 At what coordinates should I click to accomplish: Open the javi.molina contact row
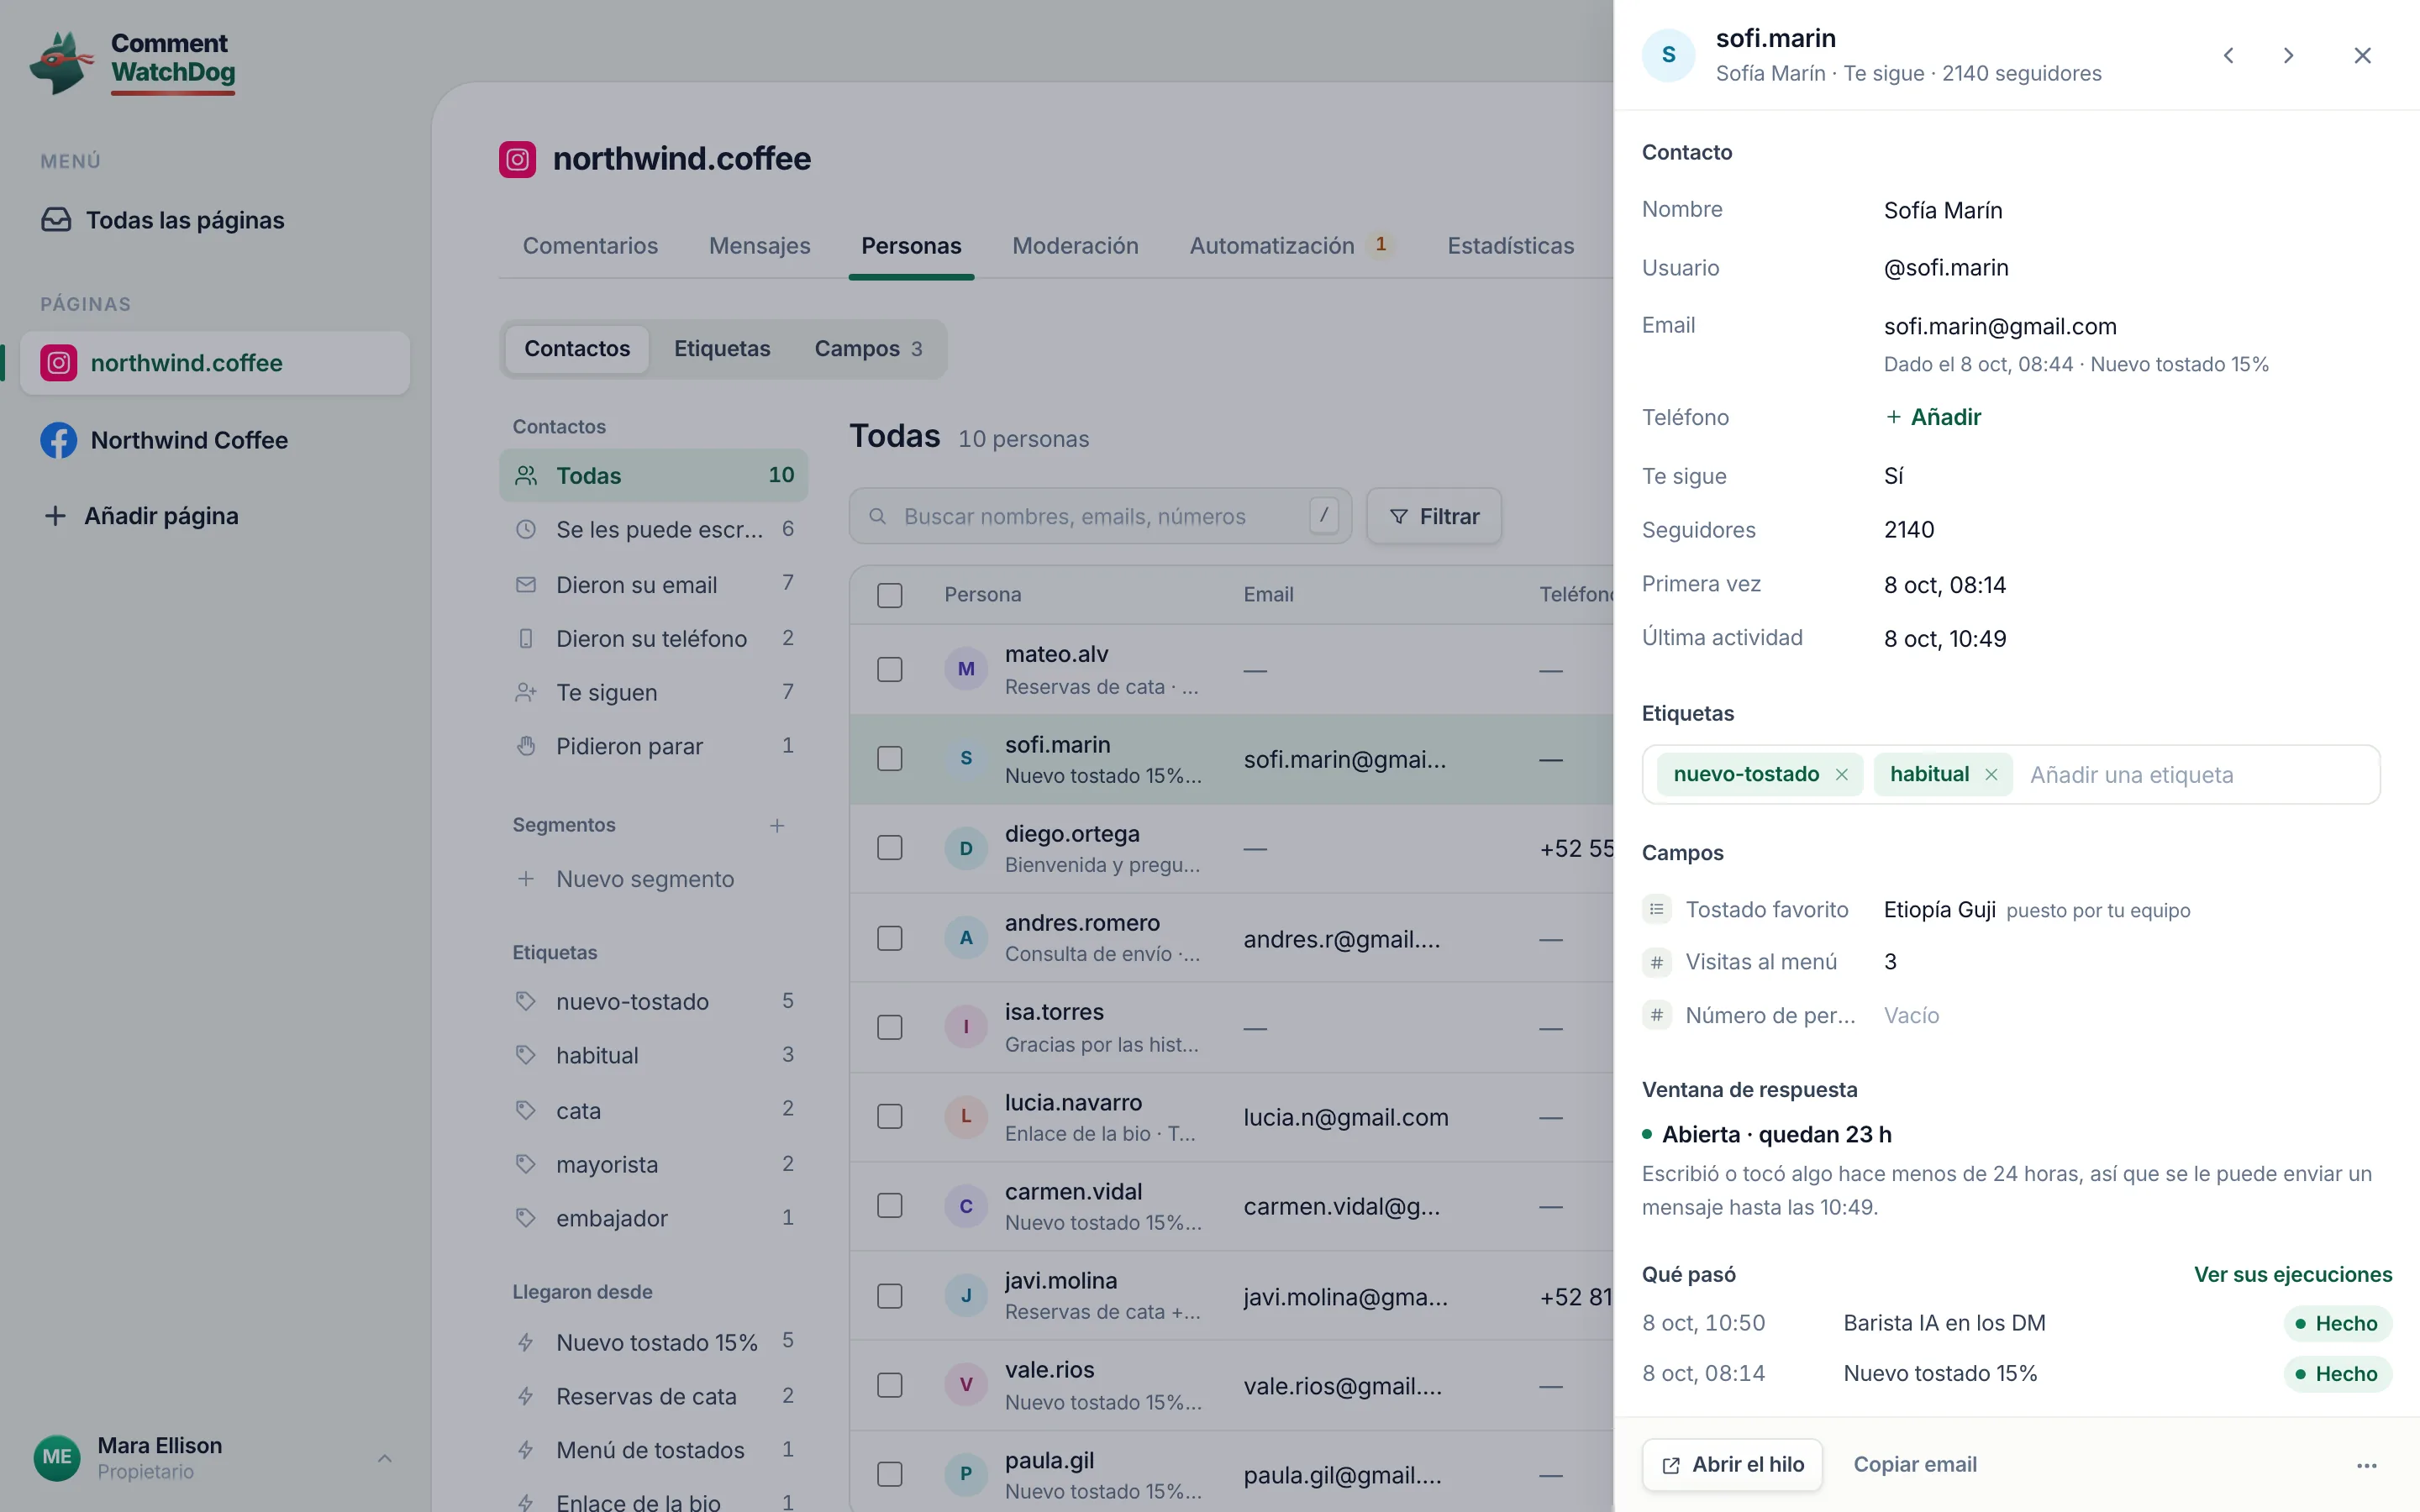click(1230, 1296)
